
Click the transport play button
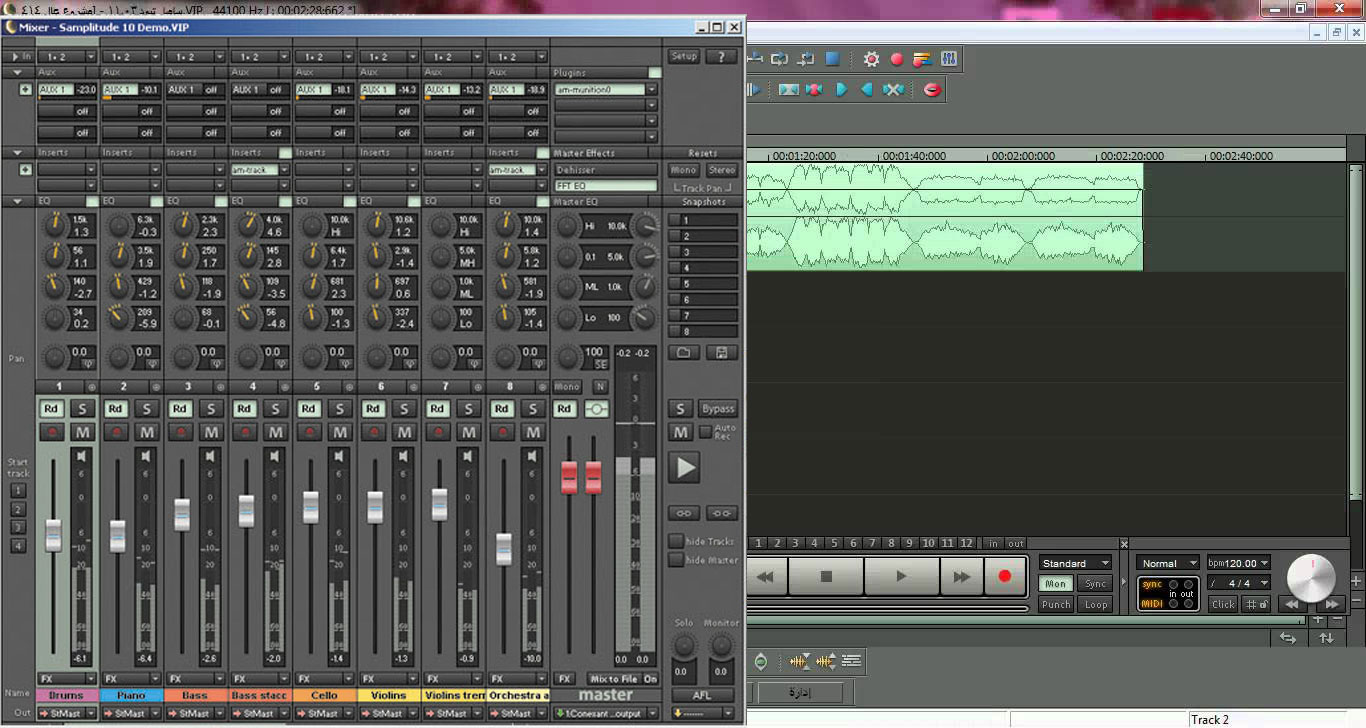901,576
